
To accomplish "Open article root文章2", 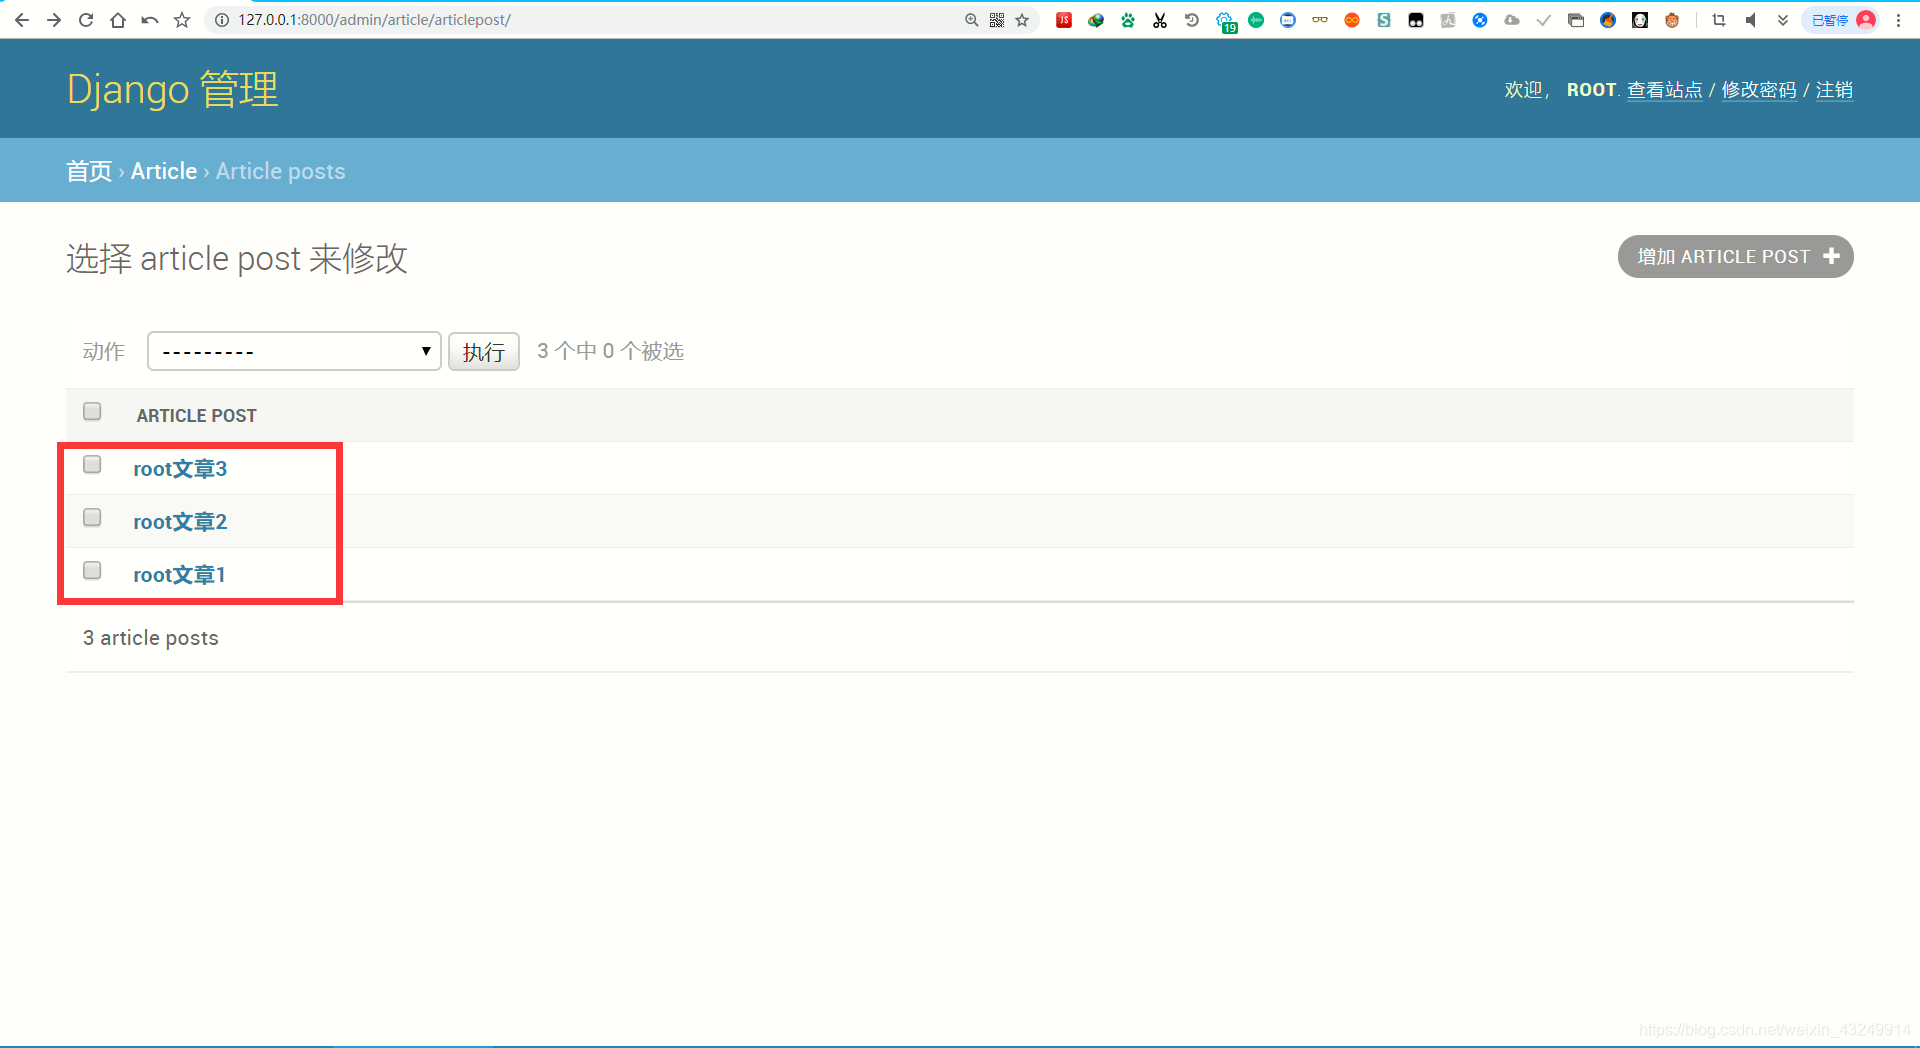I will [180, 522].
